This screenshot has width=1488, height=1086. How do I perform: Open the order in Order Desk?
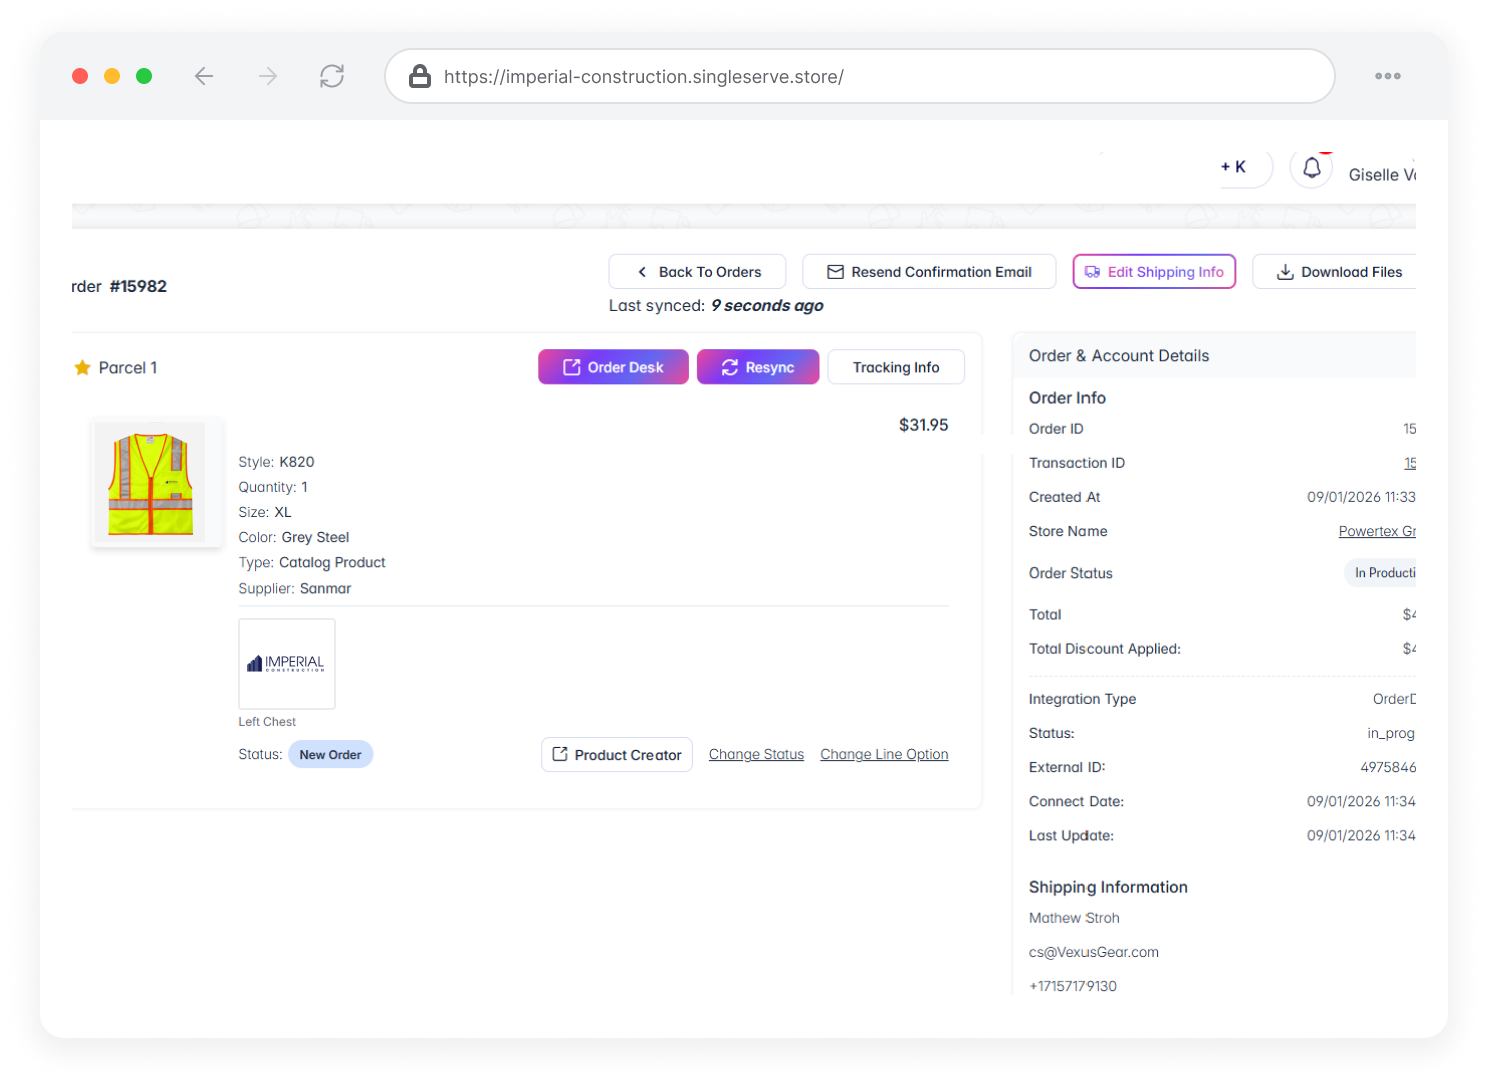pos(613,367)
